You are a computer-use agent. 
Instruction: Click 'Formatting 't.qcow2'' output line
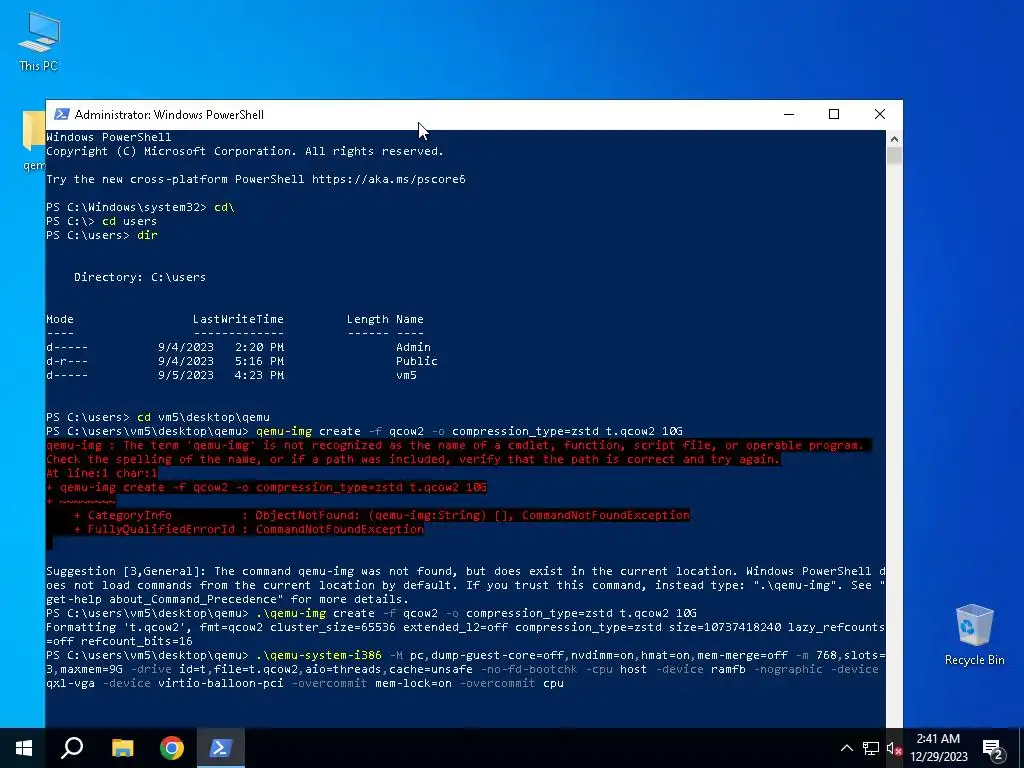pyautogui.click(x=465, y=634)
